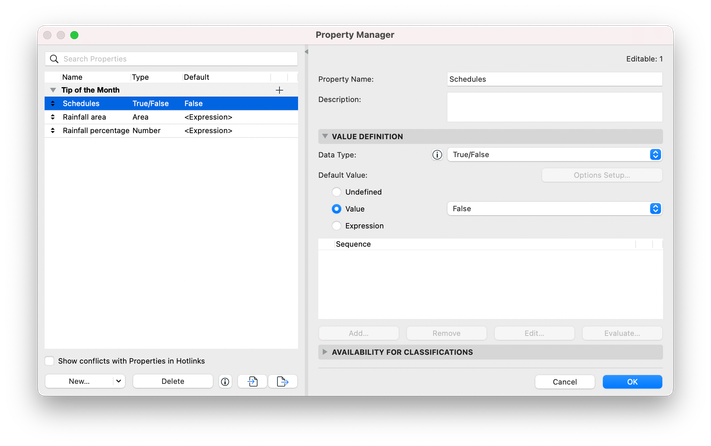Collapse the left panel with divider arrow
The height and width of the screenshot is (446, 711).
pos(307,52)
